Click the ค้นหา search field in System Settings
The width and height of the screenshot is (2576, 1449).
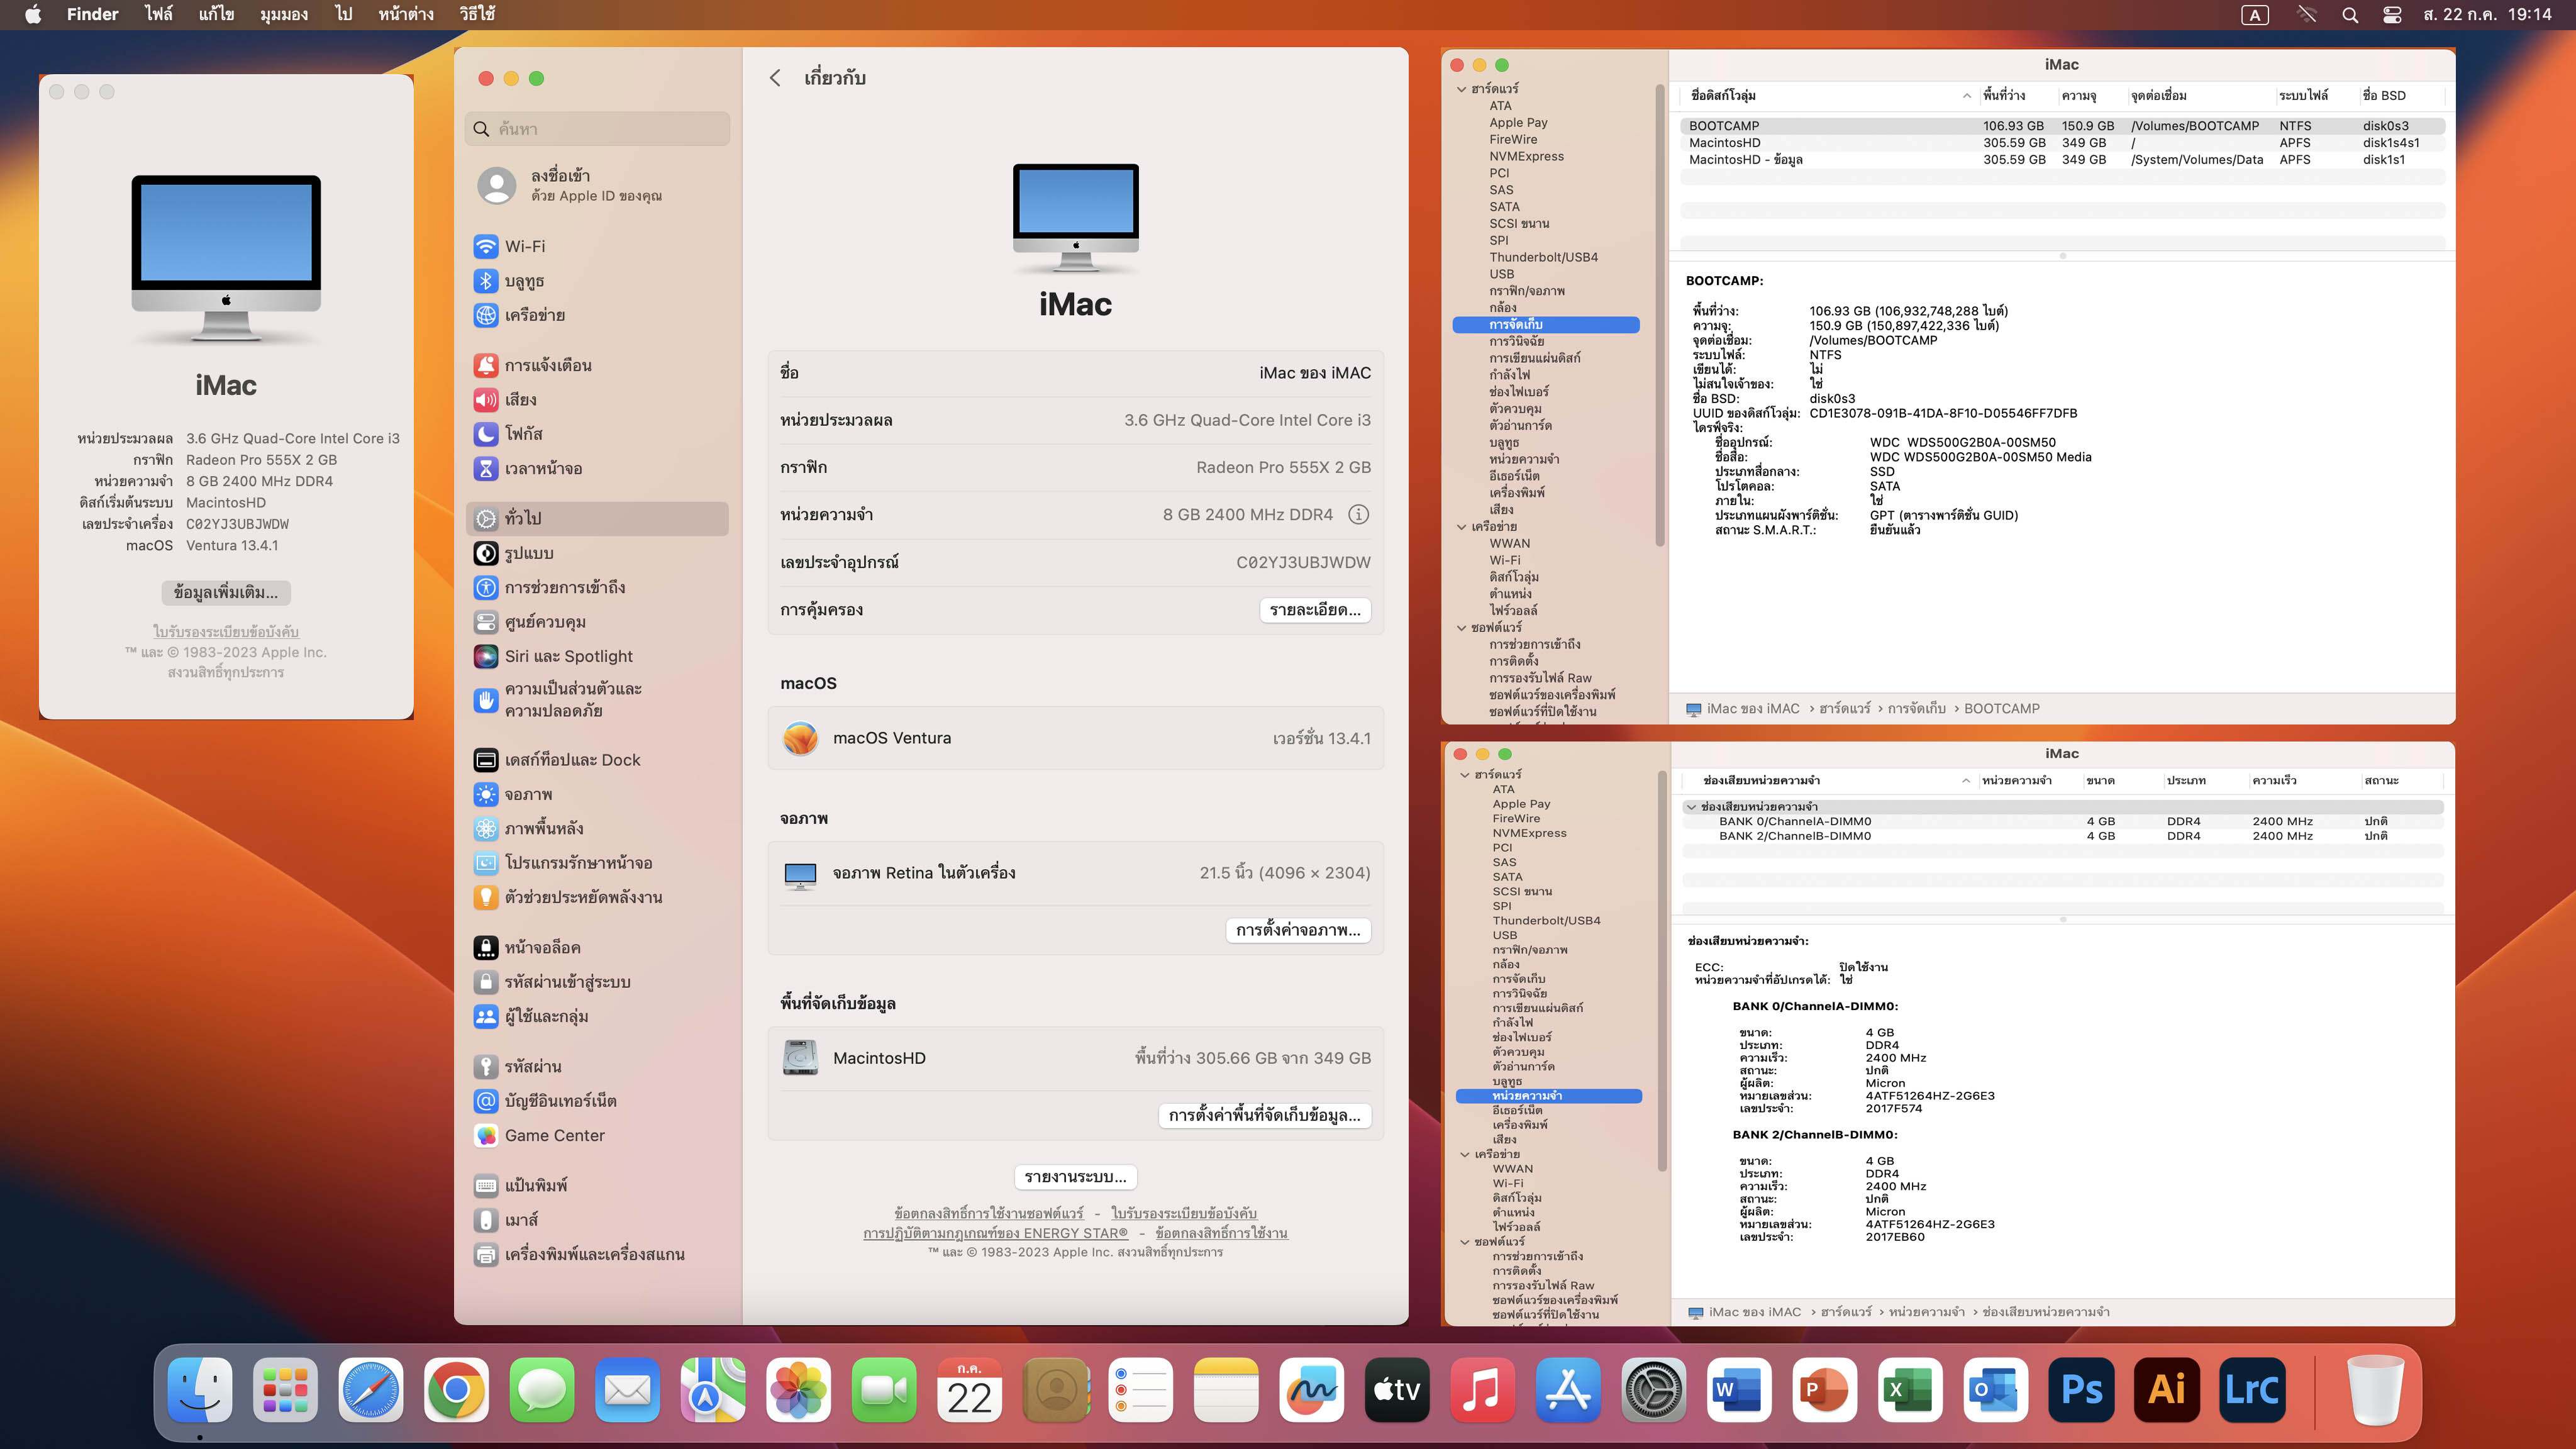tap(597, 129)
